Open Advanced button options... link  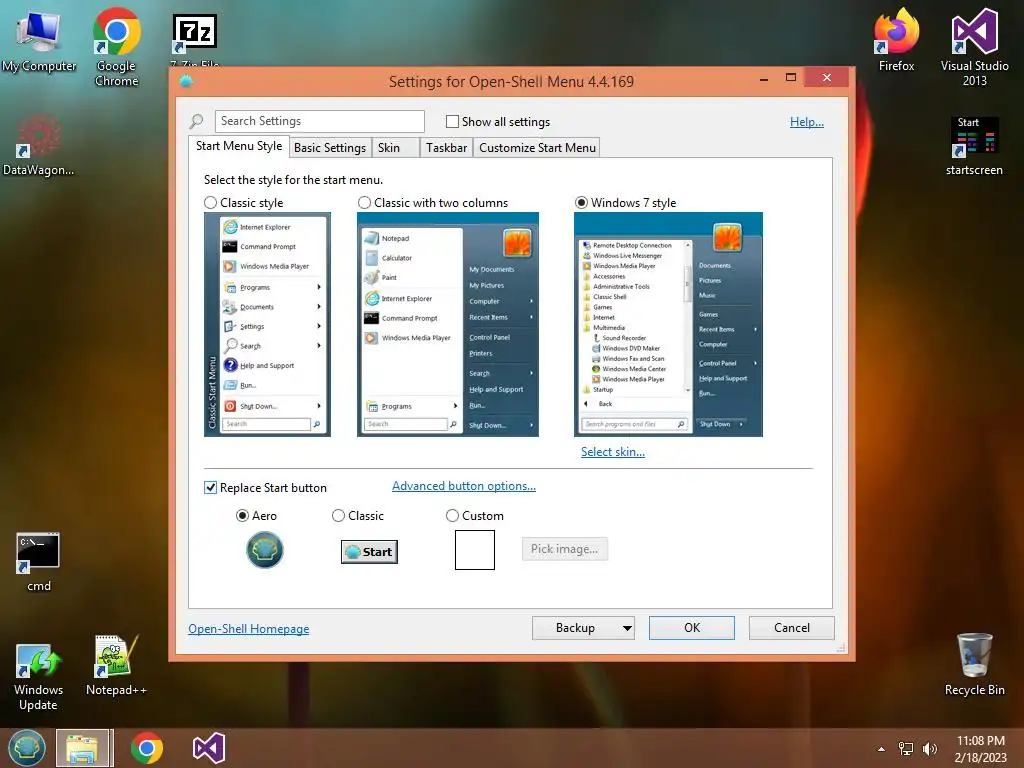464,486
